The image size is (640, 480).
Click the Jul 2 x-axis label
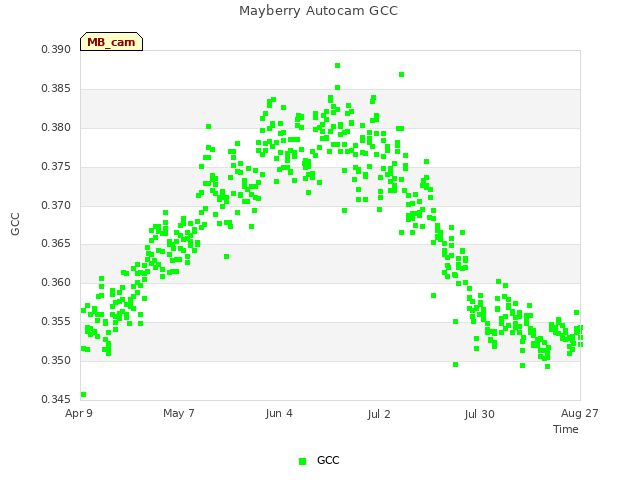point(379,414)
